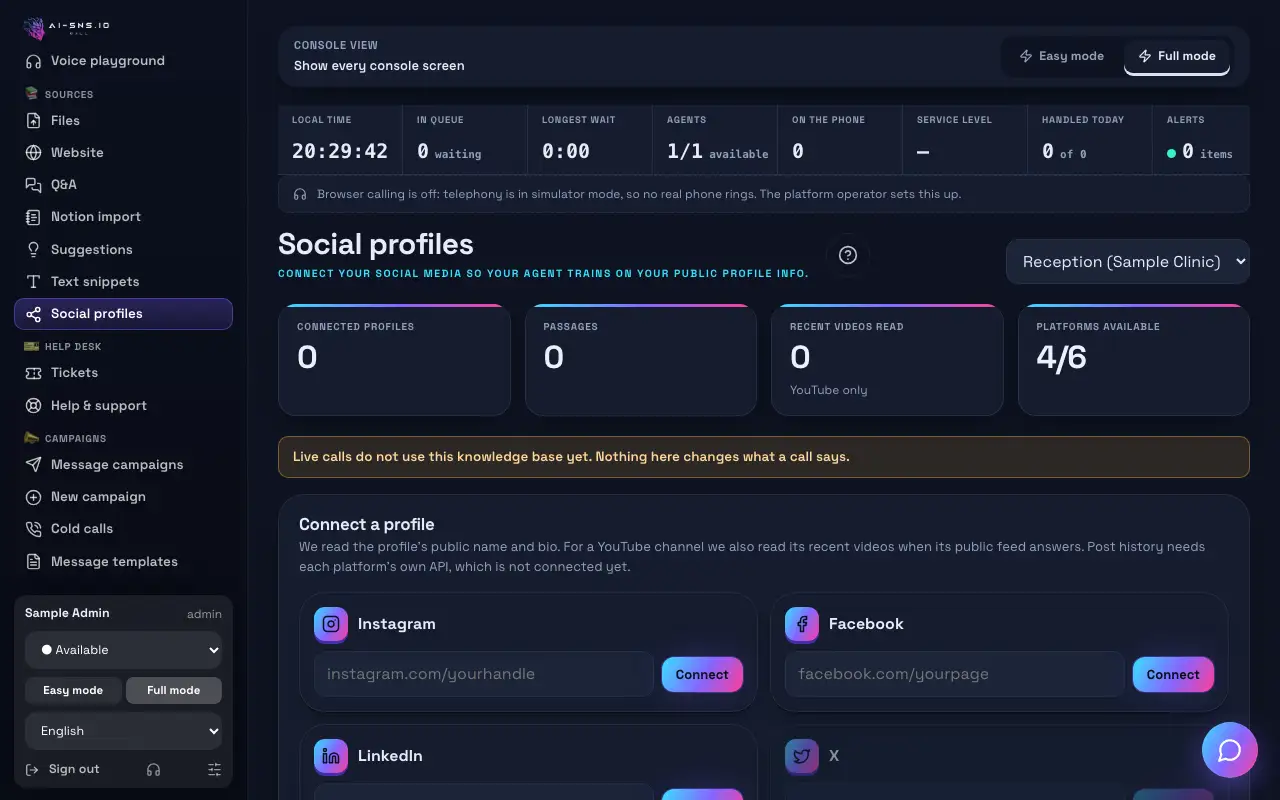Image resolution: width=1280 pixels, height=800 pixels.
Task: Click the Passages stat card
Action: [641, 360]
